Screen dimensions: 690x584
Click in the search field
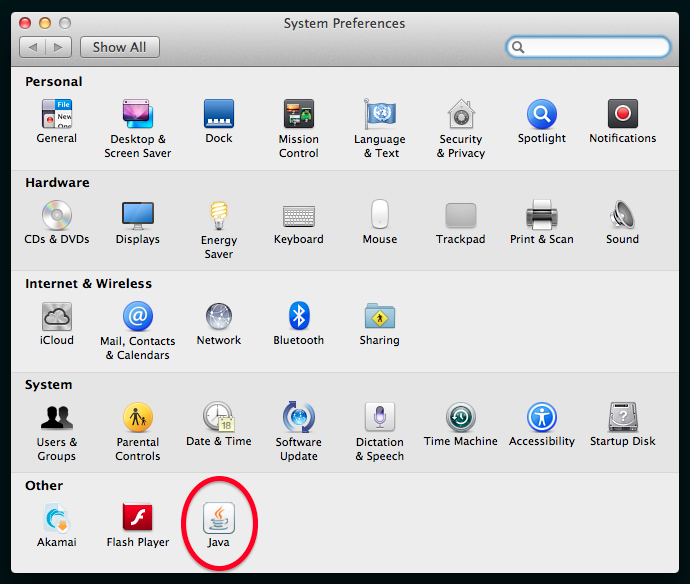(597, 47)
